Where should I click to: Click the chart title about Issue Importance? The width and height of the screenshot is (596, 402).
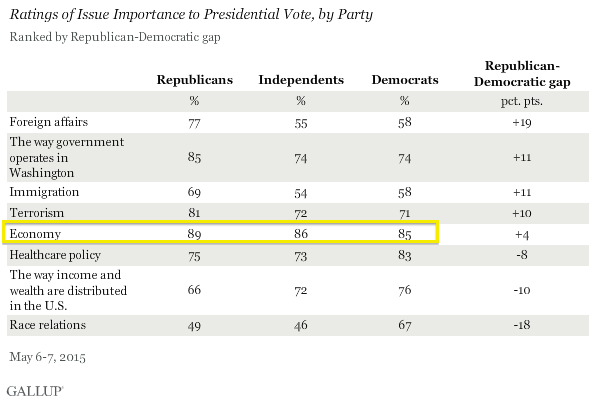pyautogui.click(x=191, y=14)
